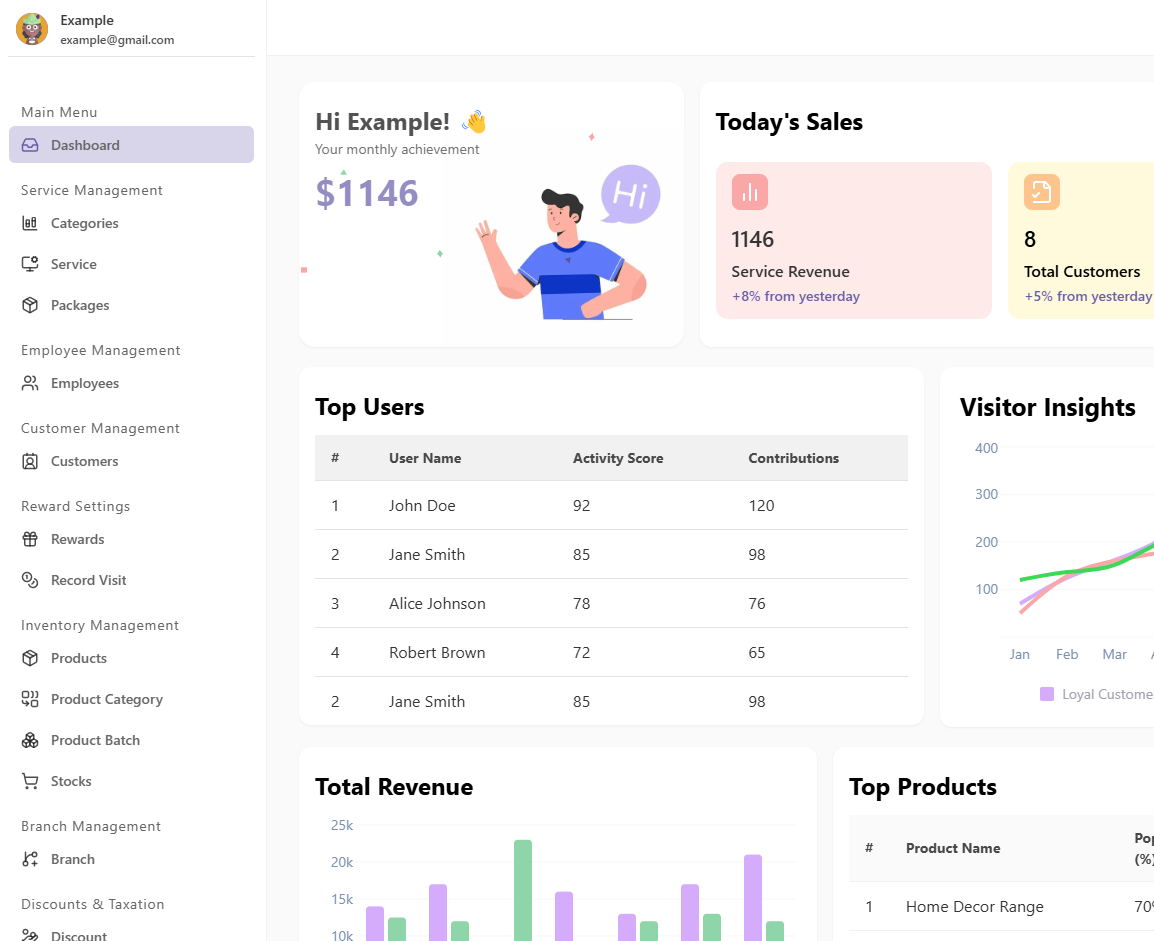Image resolution: width=1154 pixels, height=941 pixels.
Task: Click the Employees people icon
Action: pos(30,383)
